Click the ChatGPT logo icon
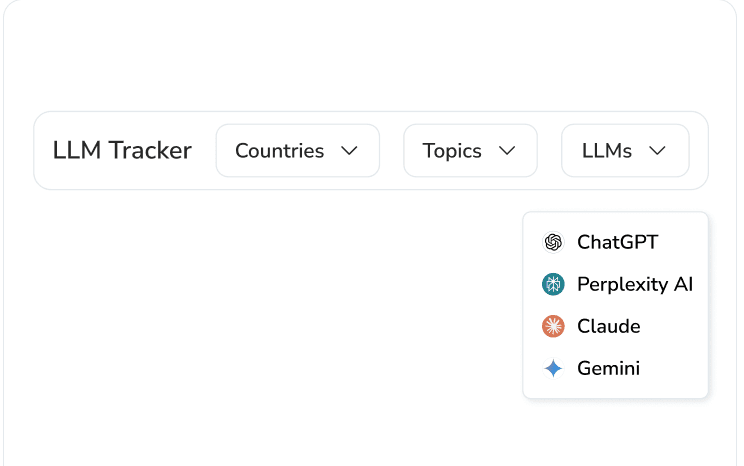Viewport: 744px width, 466px height. pyautogui.click(x=553, y=242)
